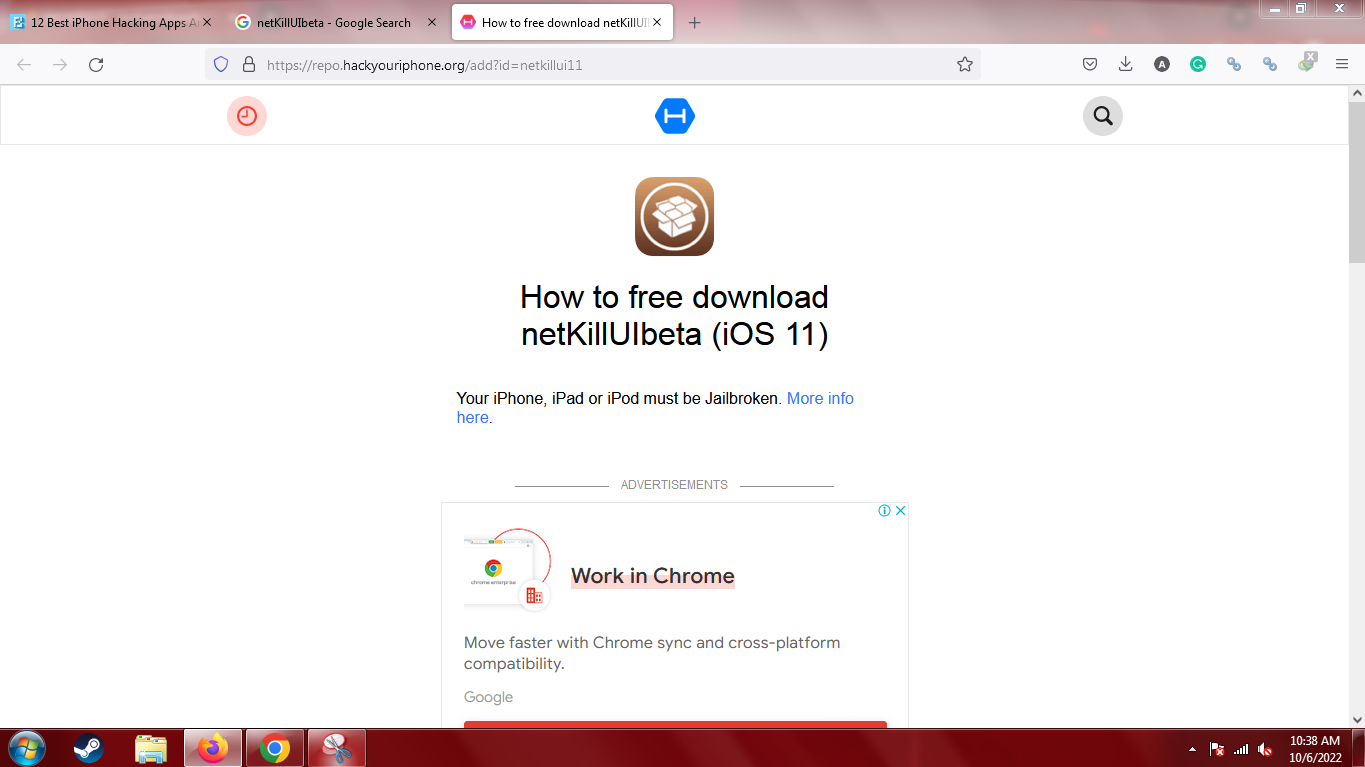Viewport: 1365px width, 767px height.
Task: Click the 'Google' advertiser name in ad
Action: 488,697
